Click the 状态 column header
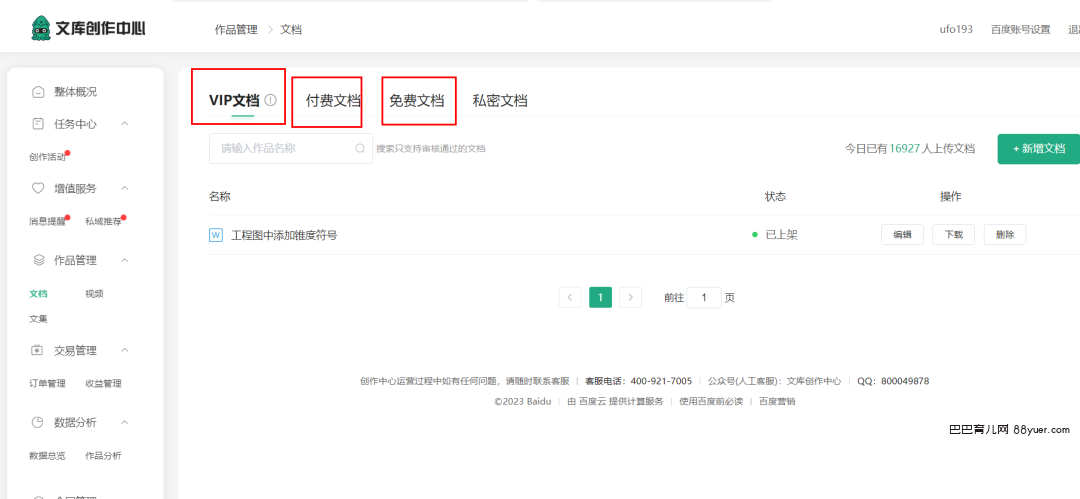The image size is (1080, 499). [x=776, y=196]
